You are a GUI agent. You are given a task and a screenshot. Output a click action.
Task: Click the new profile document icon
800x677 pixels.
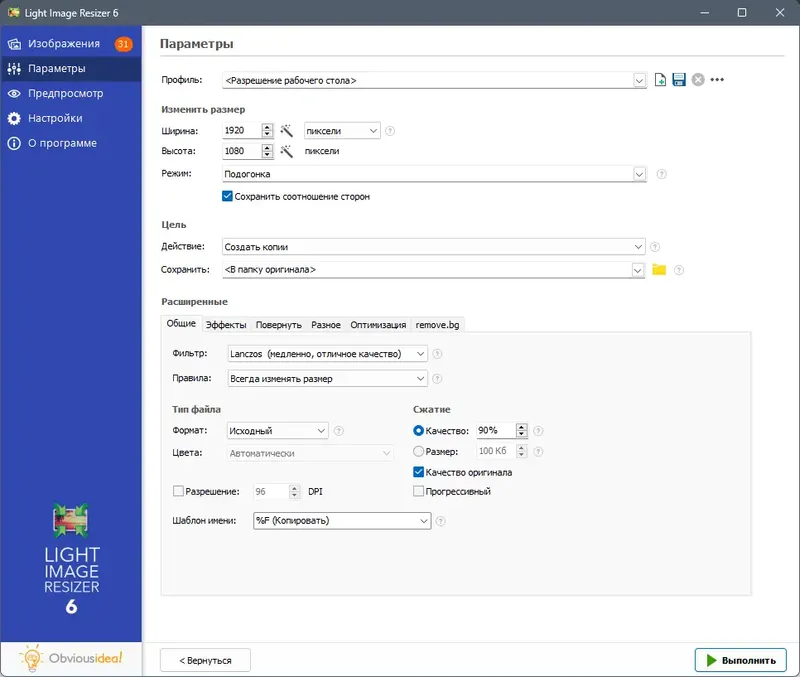(660, 80)
